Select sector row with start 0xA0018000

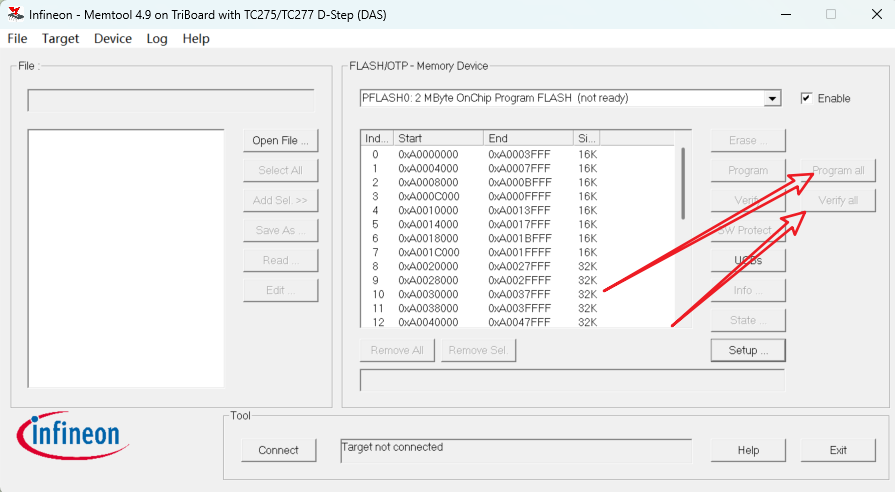point(518,238)
